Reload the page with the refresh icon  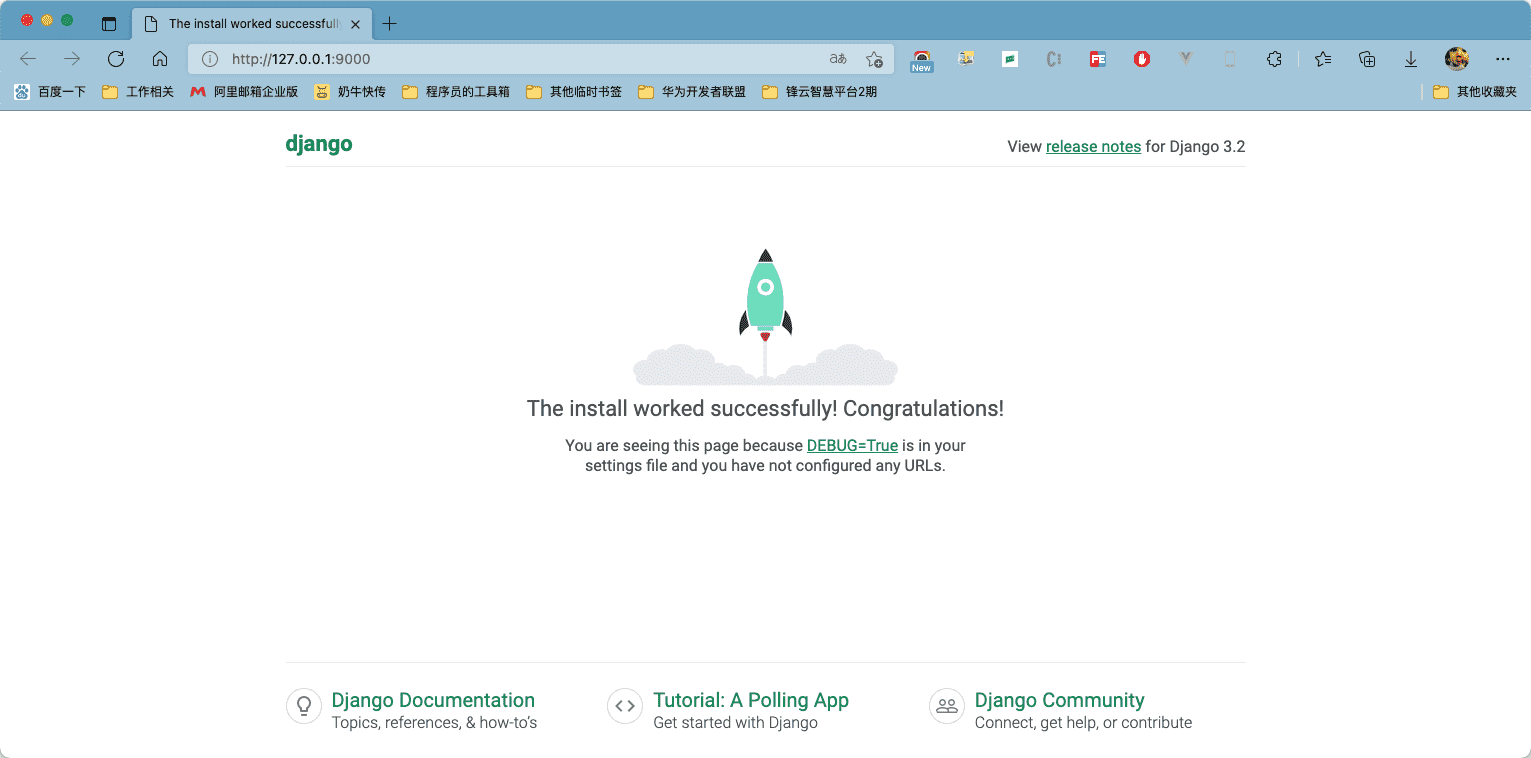[116, 59]
